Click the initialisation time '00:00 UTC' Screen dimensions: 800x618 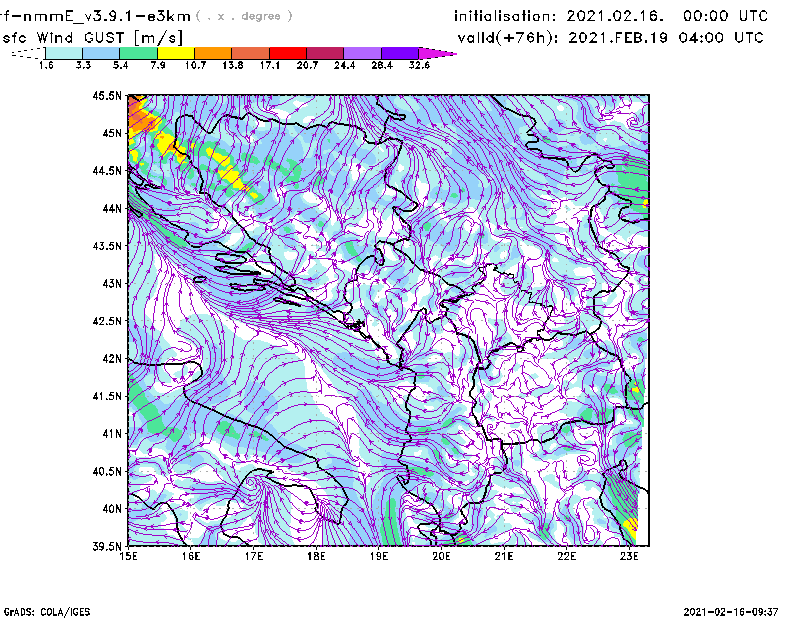726,16
